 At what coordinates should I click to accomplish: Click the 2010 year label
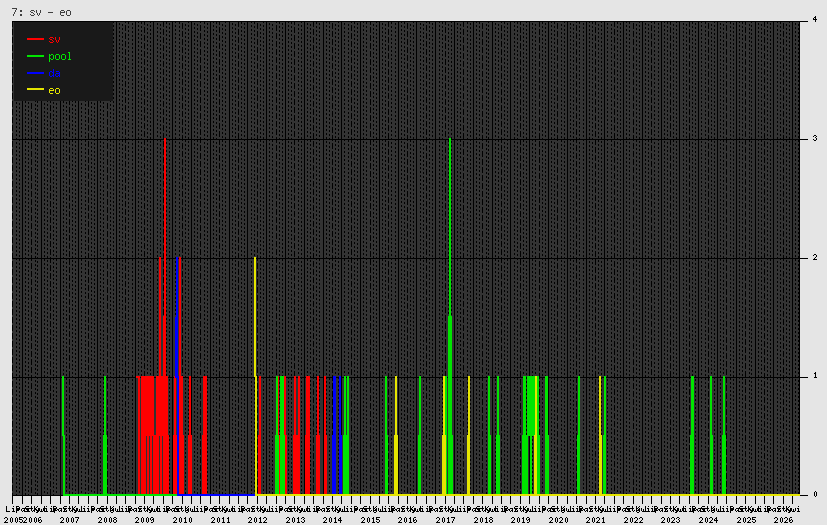182,520
